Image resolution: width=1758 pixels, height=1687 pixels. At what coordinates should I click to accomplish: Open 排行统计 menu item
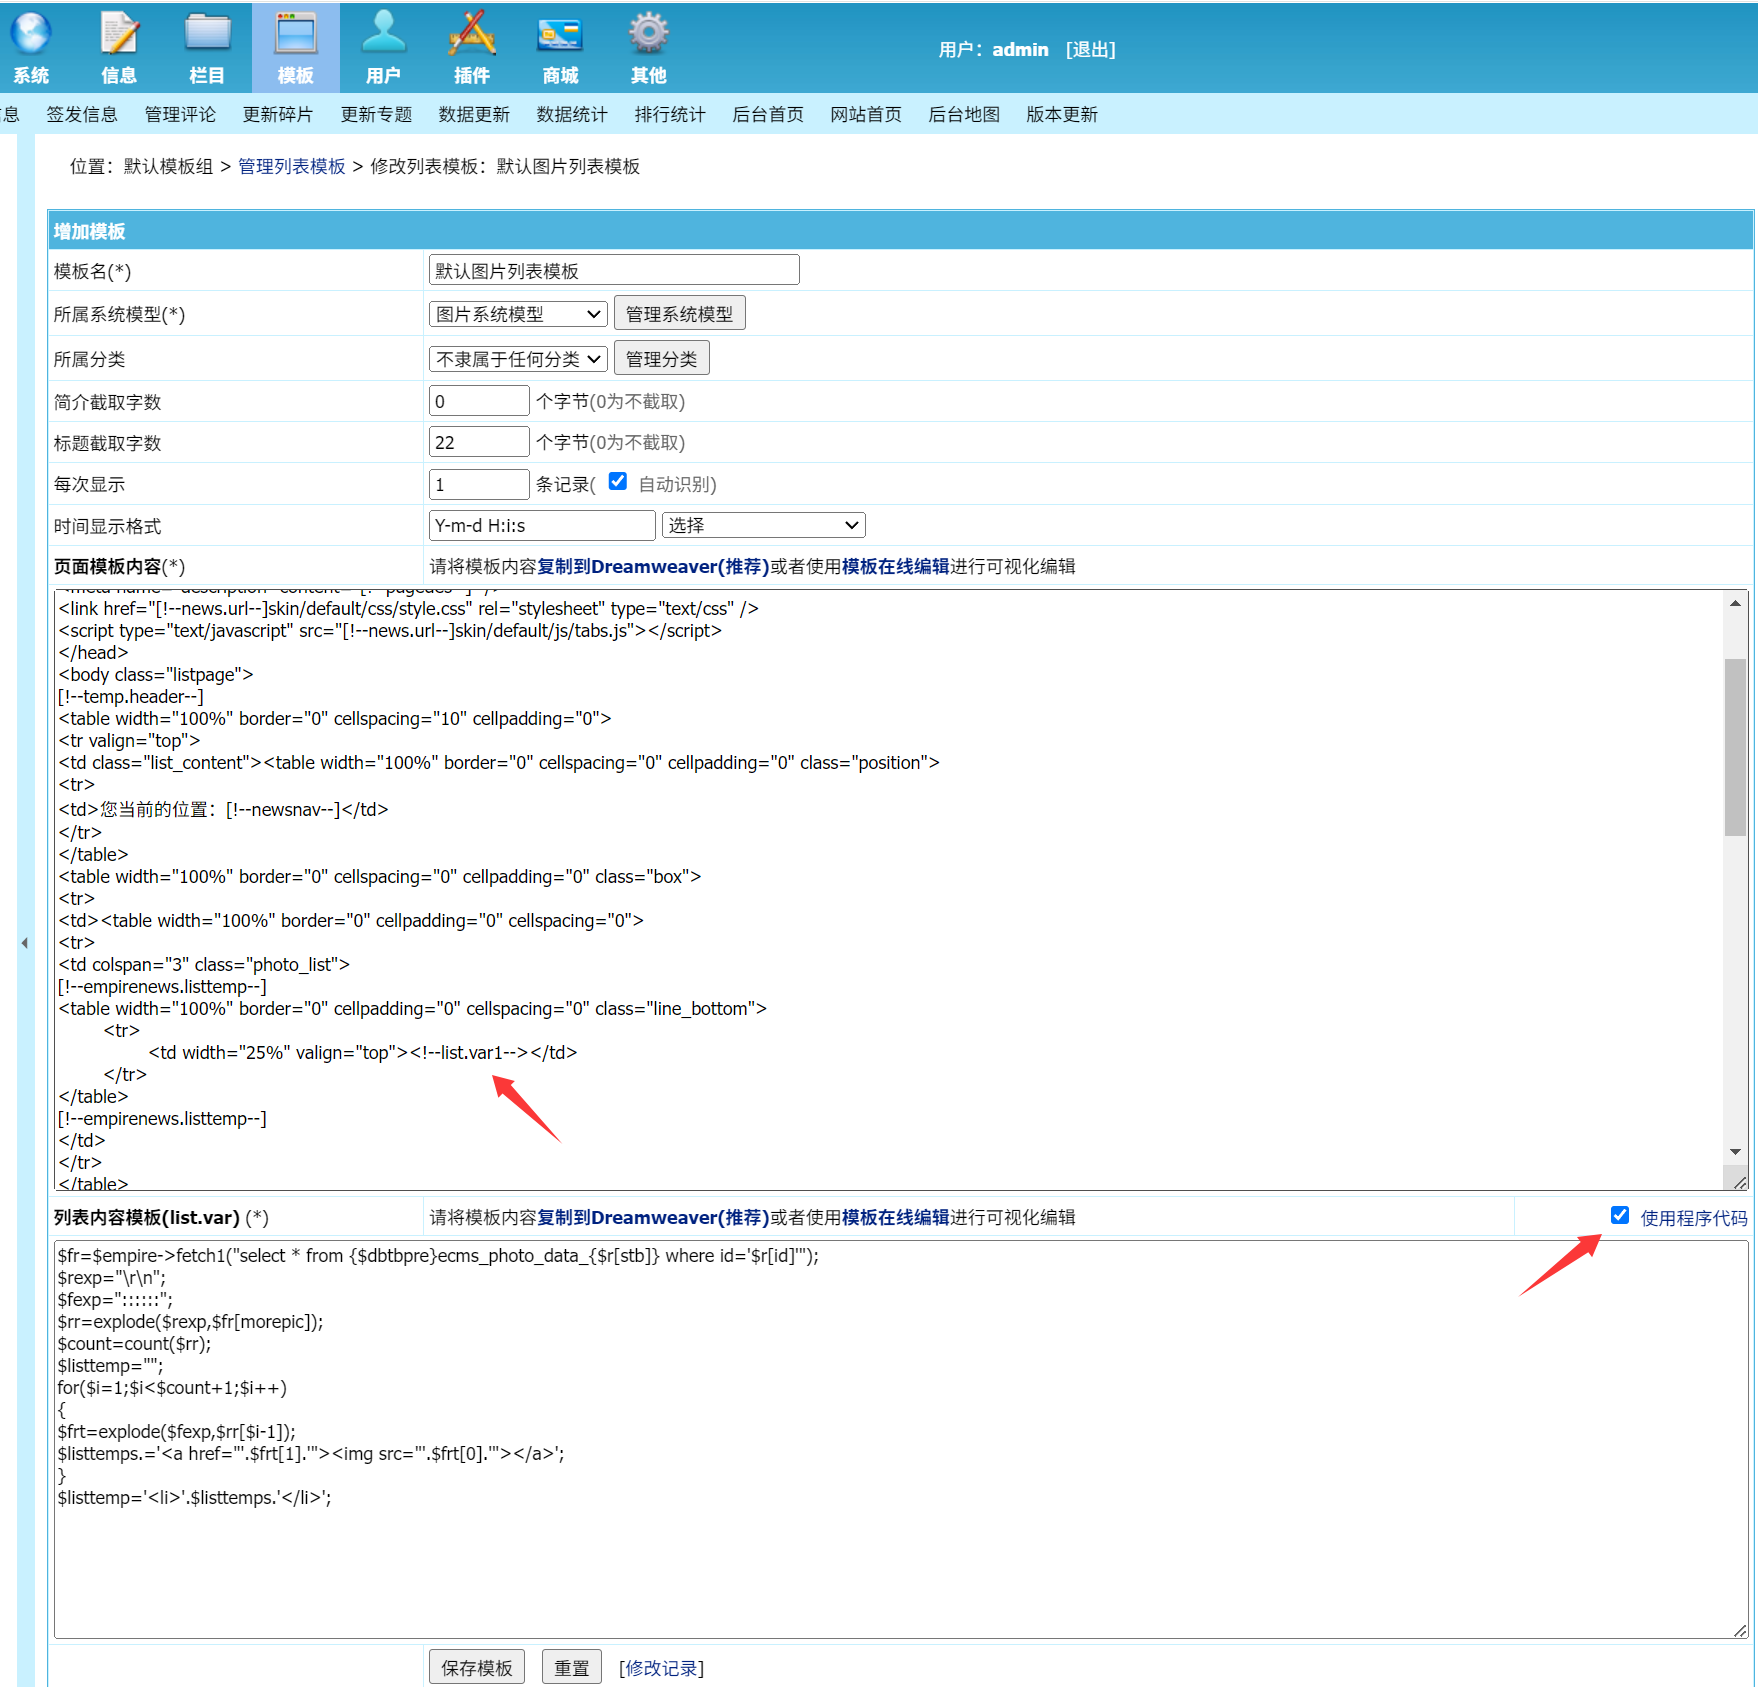(x=670, y=114)
